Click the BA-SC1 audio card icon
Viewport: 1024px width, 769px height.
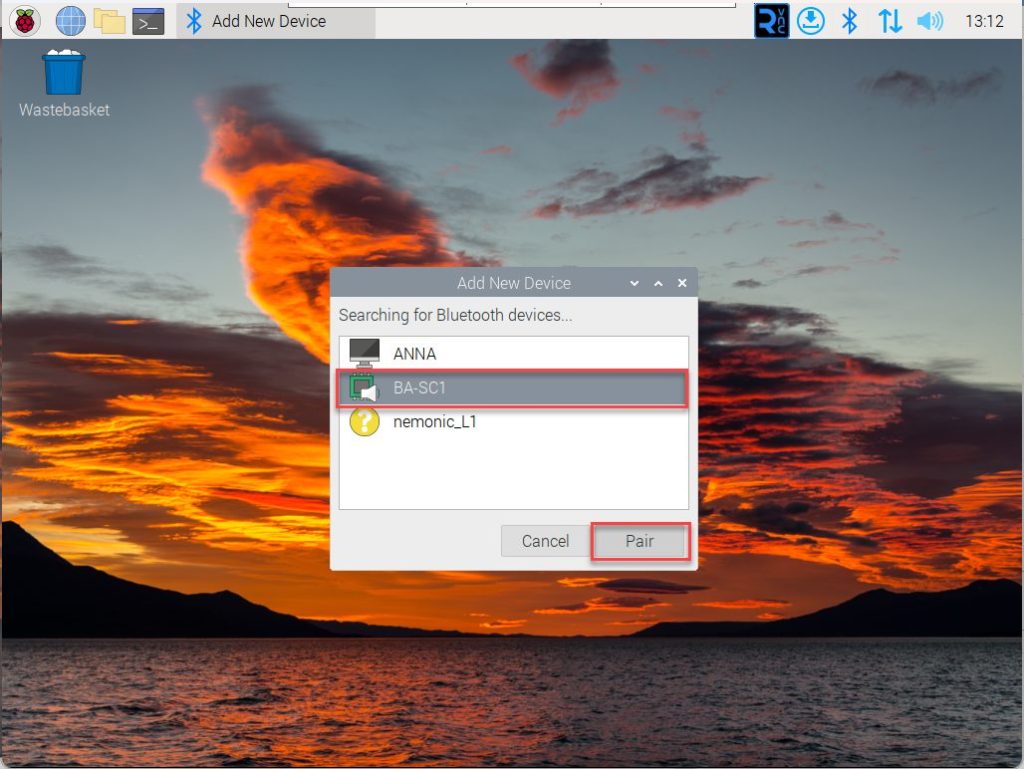click(364, 388)
